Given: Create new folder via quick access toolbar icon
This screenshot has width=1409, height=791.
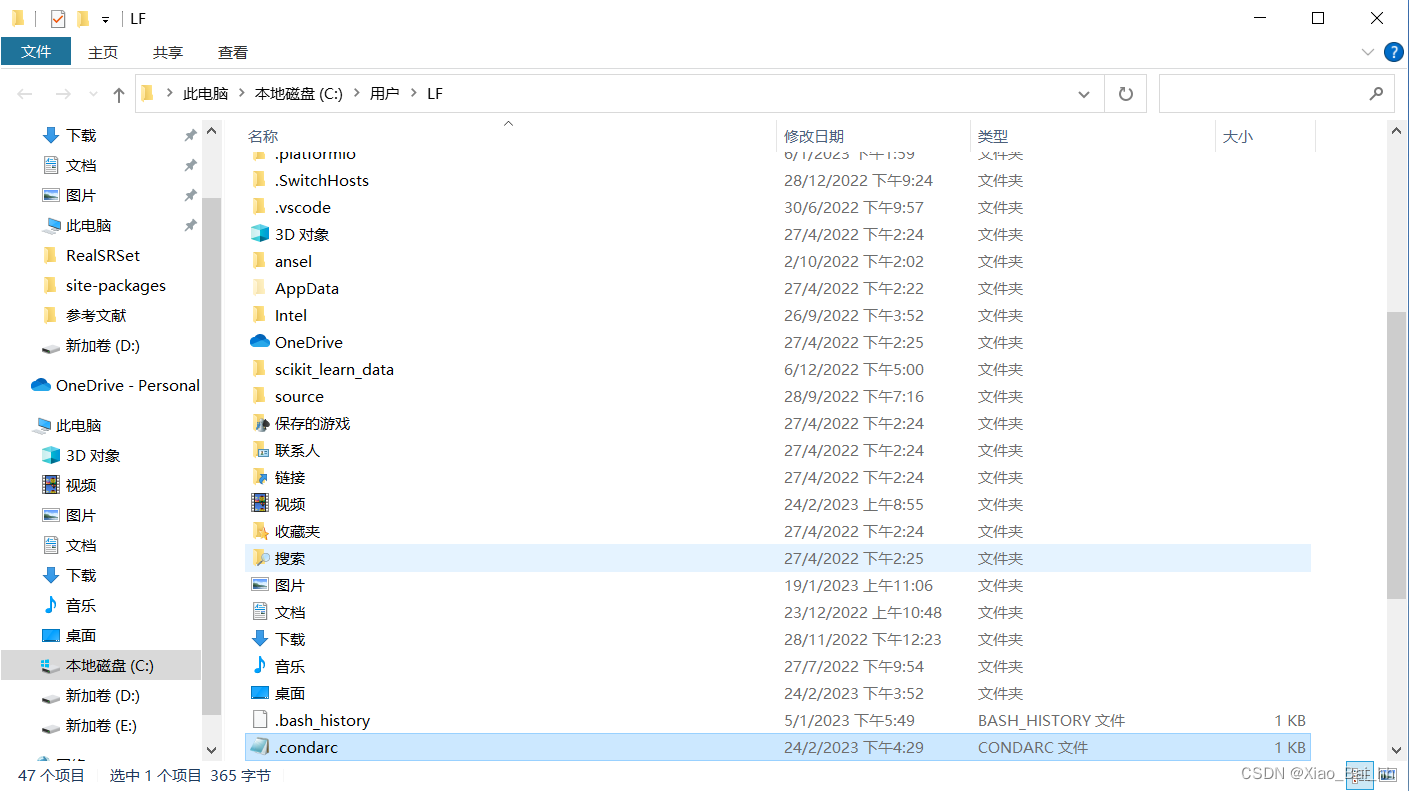Looking at the screenshot, I should (x=83, y=18).
